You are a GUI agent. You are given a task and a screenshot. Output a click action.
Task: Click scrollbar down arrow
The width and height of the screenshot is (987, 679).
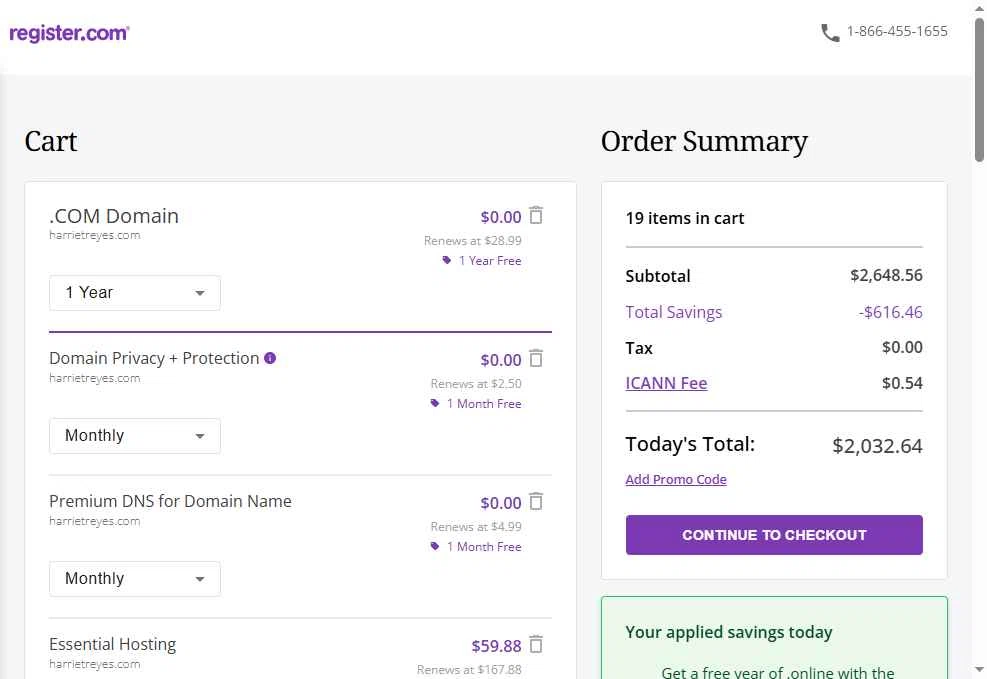pos(979,669)
